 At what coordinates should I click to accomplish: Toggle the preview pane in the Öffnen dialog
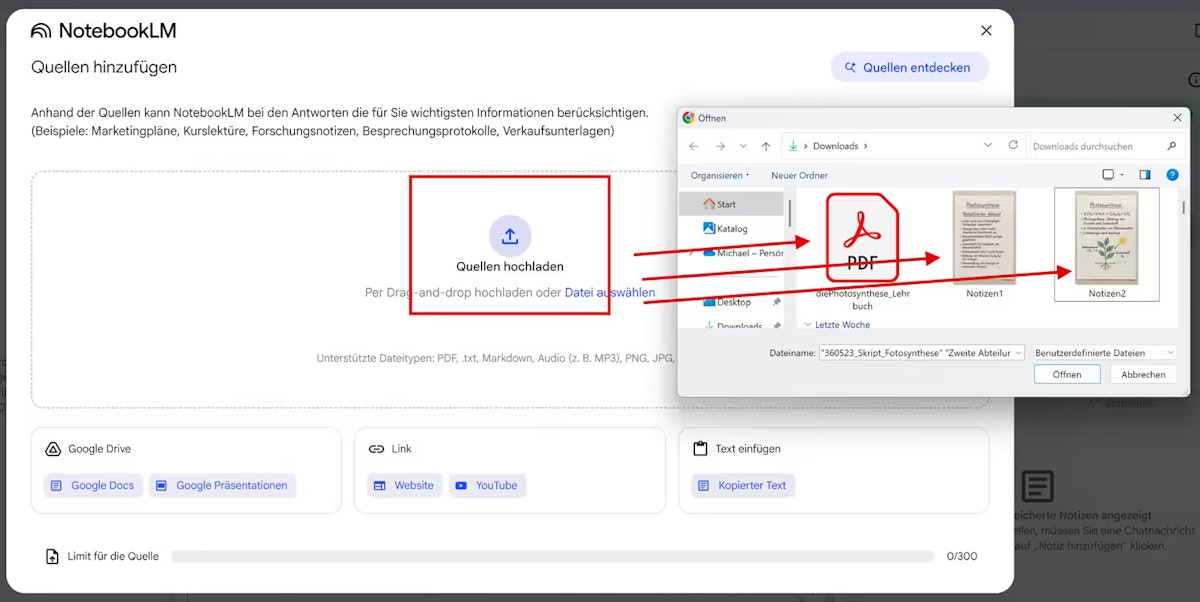tap(1145, 175)
